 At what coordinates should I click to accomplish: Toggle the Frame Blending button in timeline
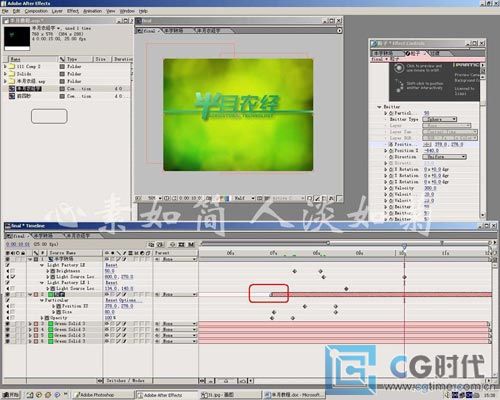(182, 245)
